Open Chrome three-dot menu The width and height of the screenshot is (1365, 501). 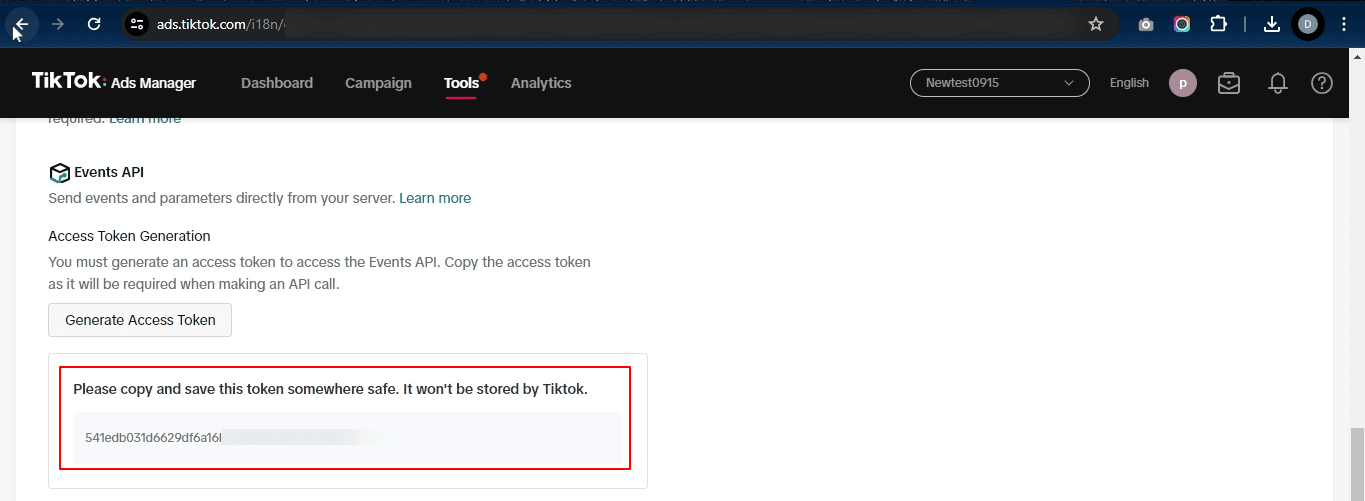coord(1344,24)
